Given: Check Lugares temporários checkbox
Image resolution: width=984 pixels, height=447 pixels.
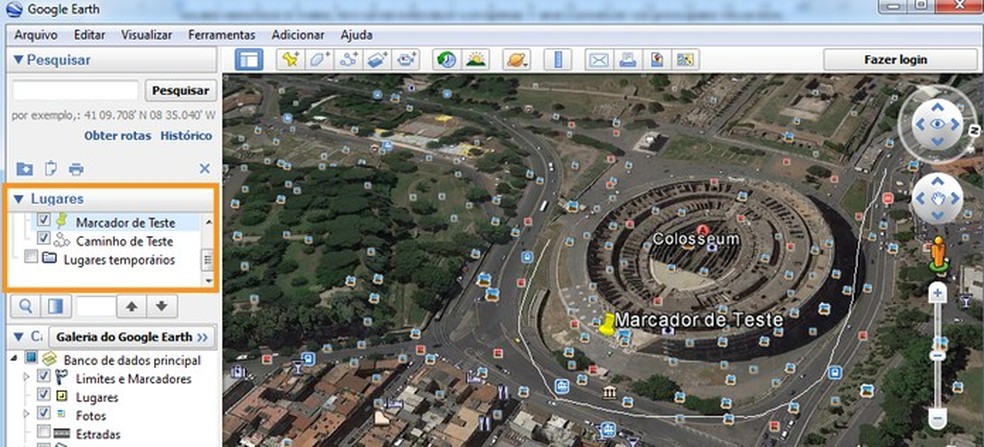Looking at the screenshot, I should [x=31, y=257].
